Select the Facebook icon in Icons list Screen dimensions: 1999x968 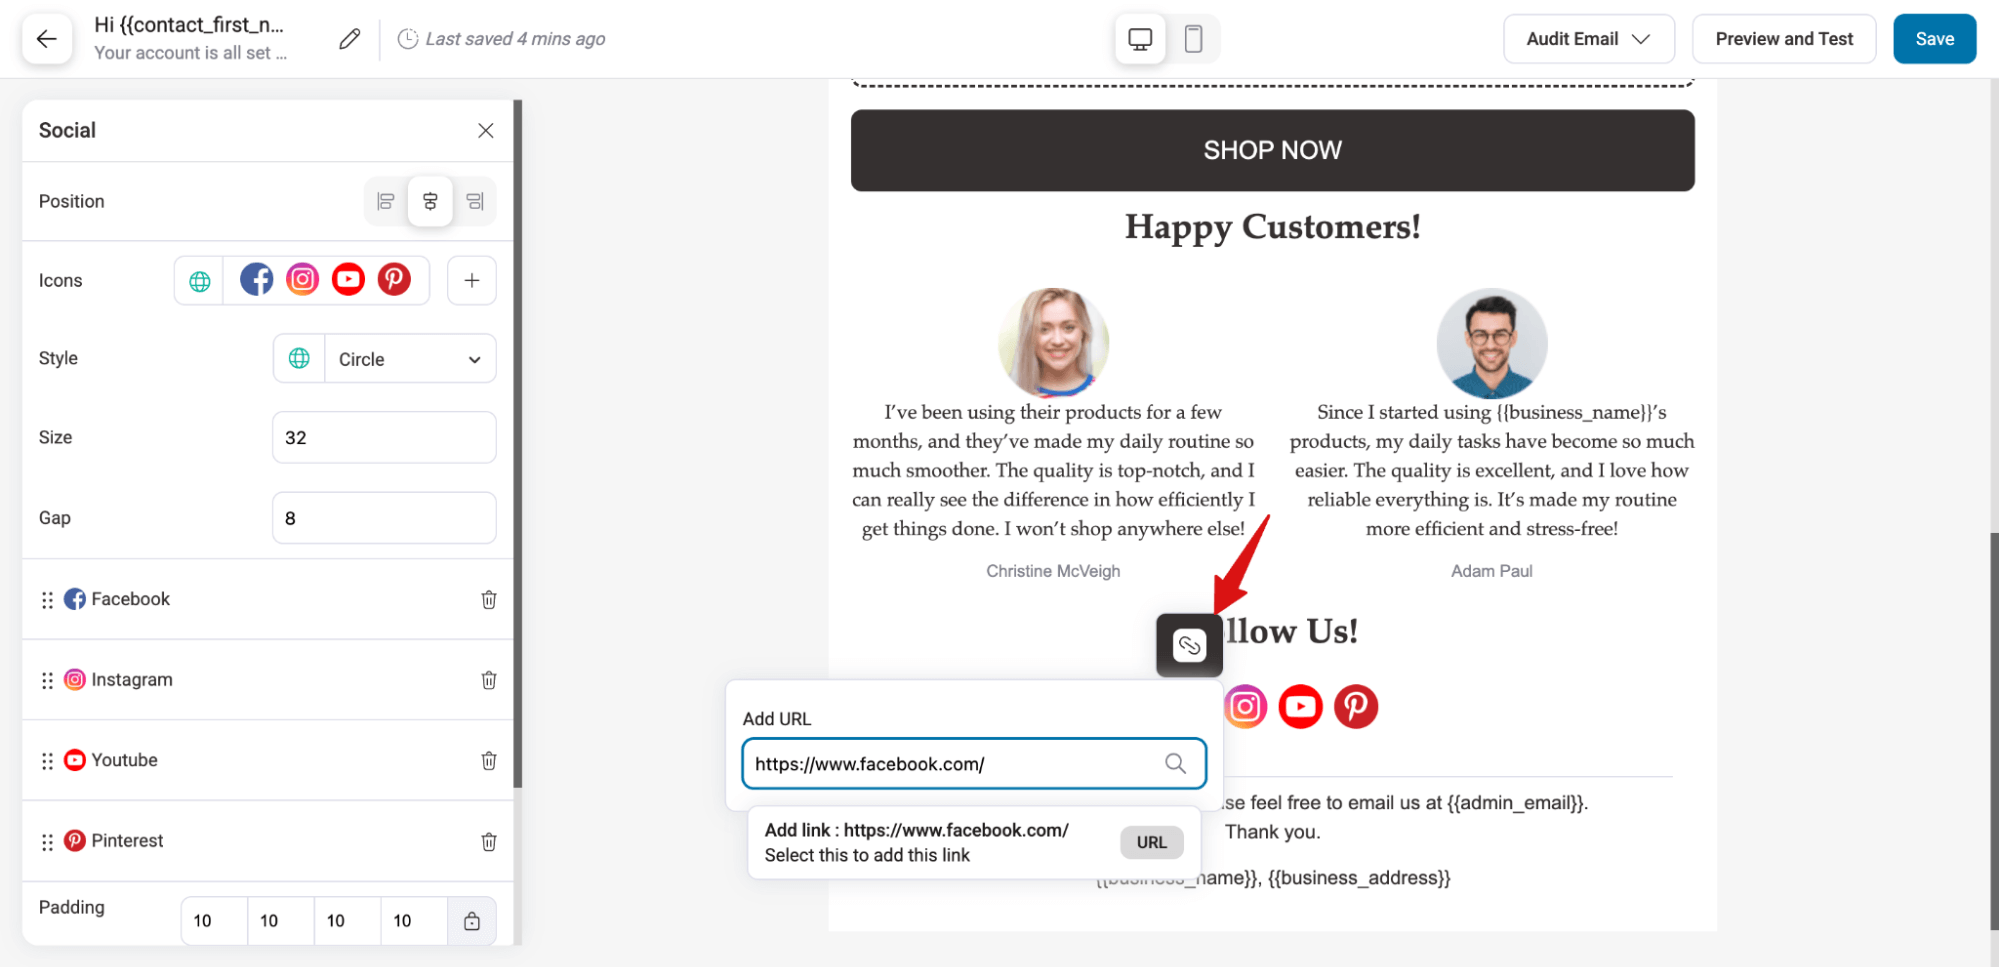257,280
